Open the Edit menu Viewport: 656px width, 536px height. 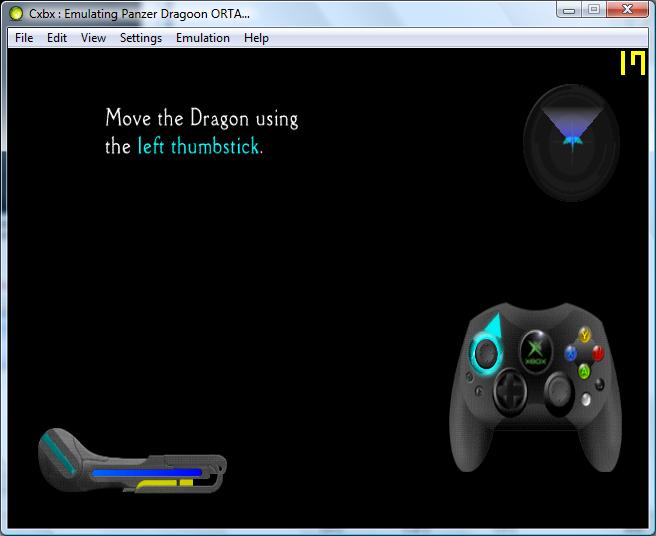[x=57, y=38]
